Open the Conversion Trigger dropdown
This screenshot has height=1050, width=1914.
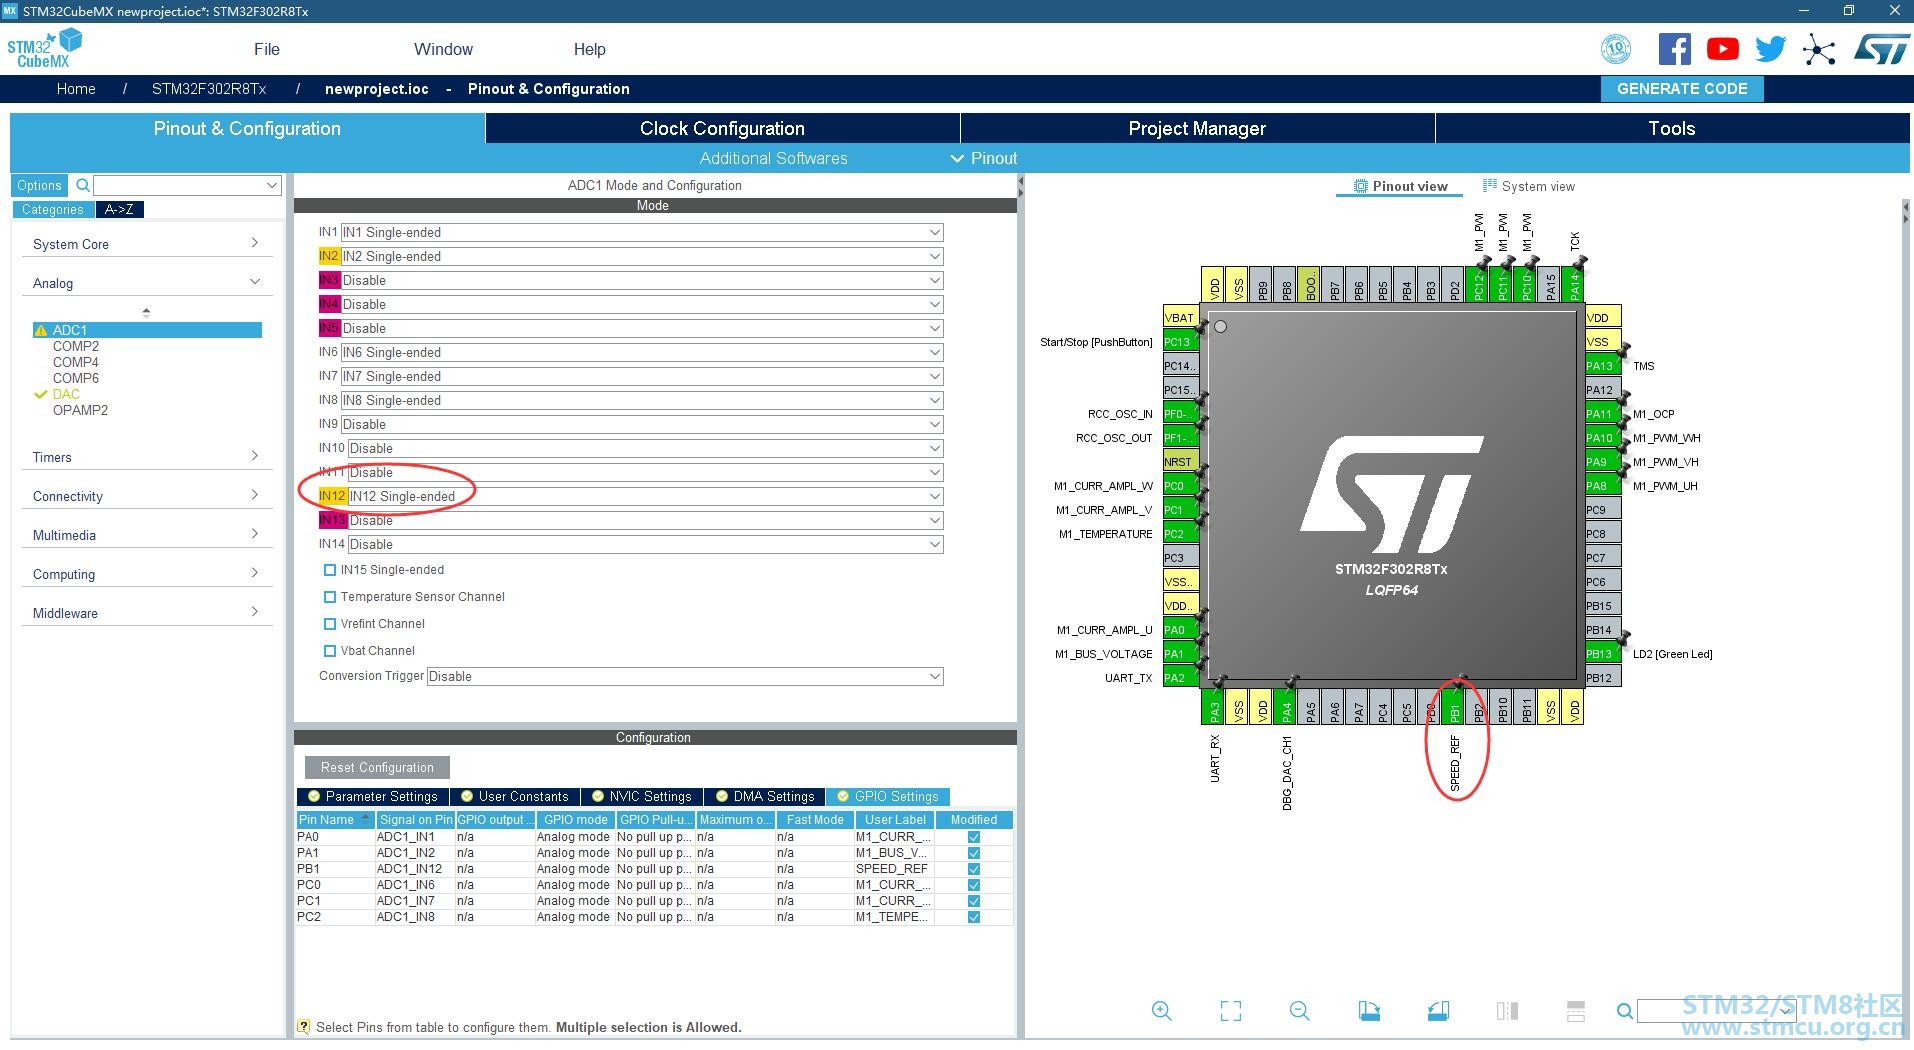tap(685, 676)
